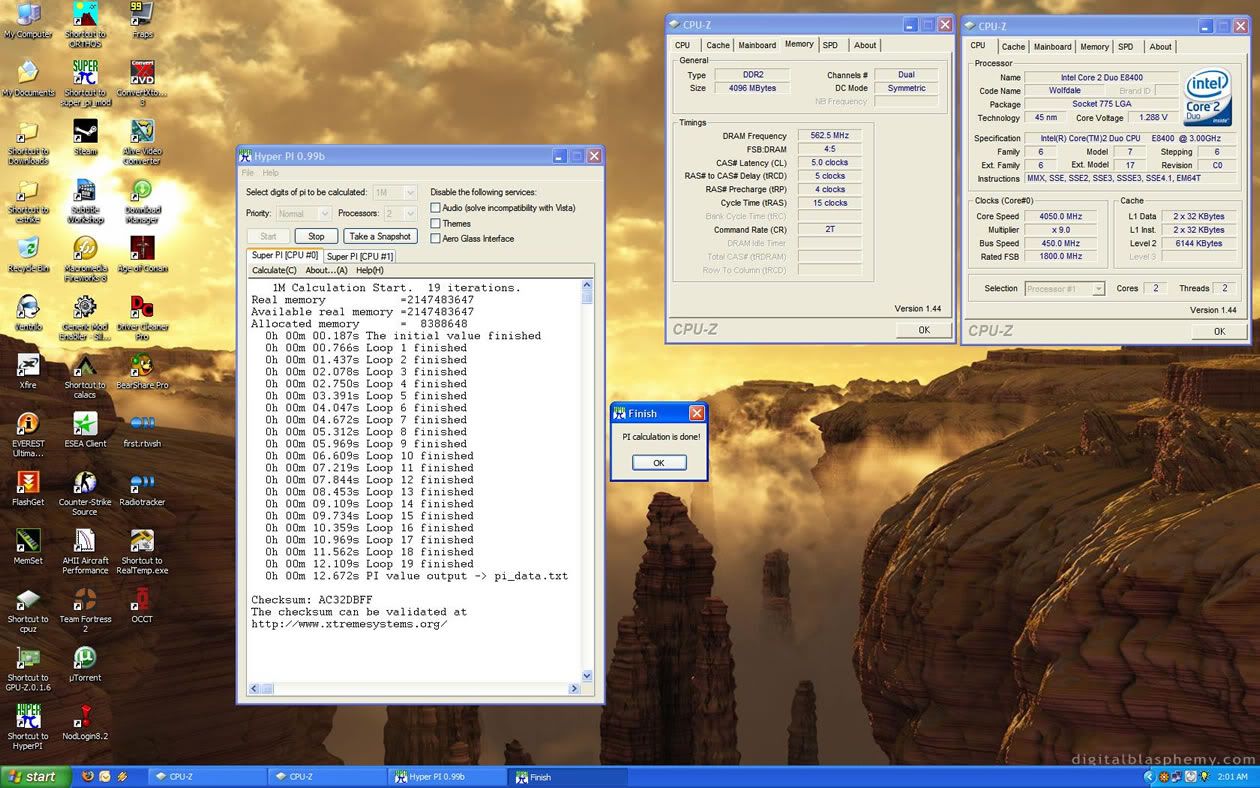
Task: Switch to the Finish taskbar button
Action: click(567, 777)
